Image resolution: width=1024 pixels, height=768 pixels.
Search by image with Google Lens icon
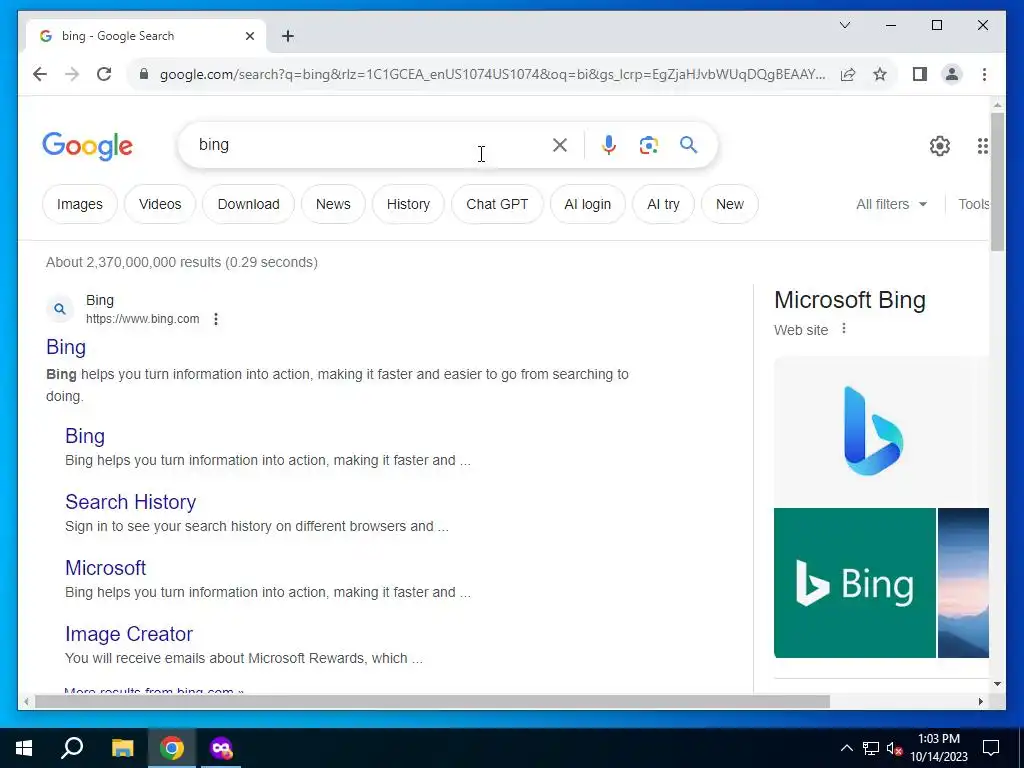point(648,145)
